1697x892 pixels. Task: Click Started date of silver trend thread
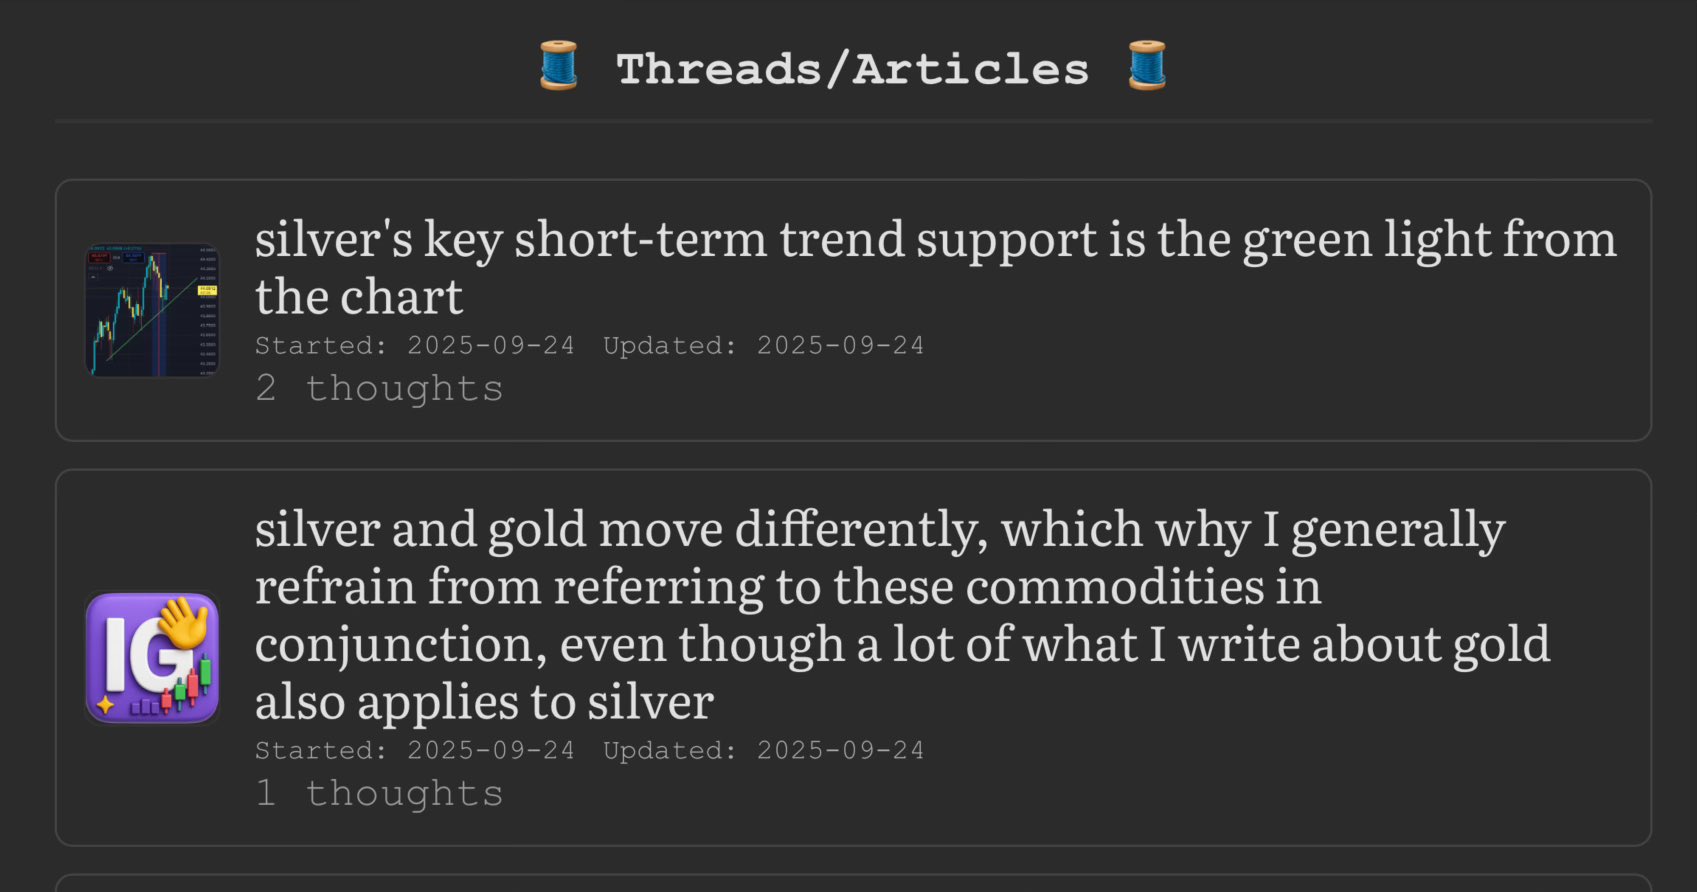click(414, 346)
